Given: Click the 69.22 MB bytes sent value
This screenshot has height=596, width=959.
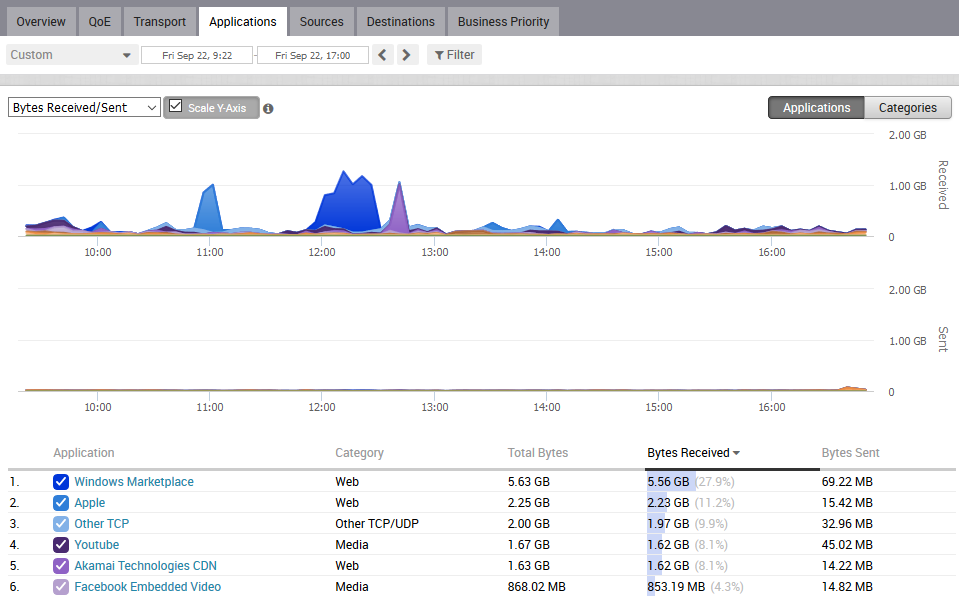Looking at the screenshot, I should point(847,482).
